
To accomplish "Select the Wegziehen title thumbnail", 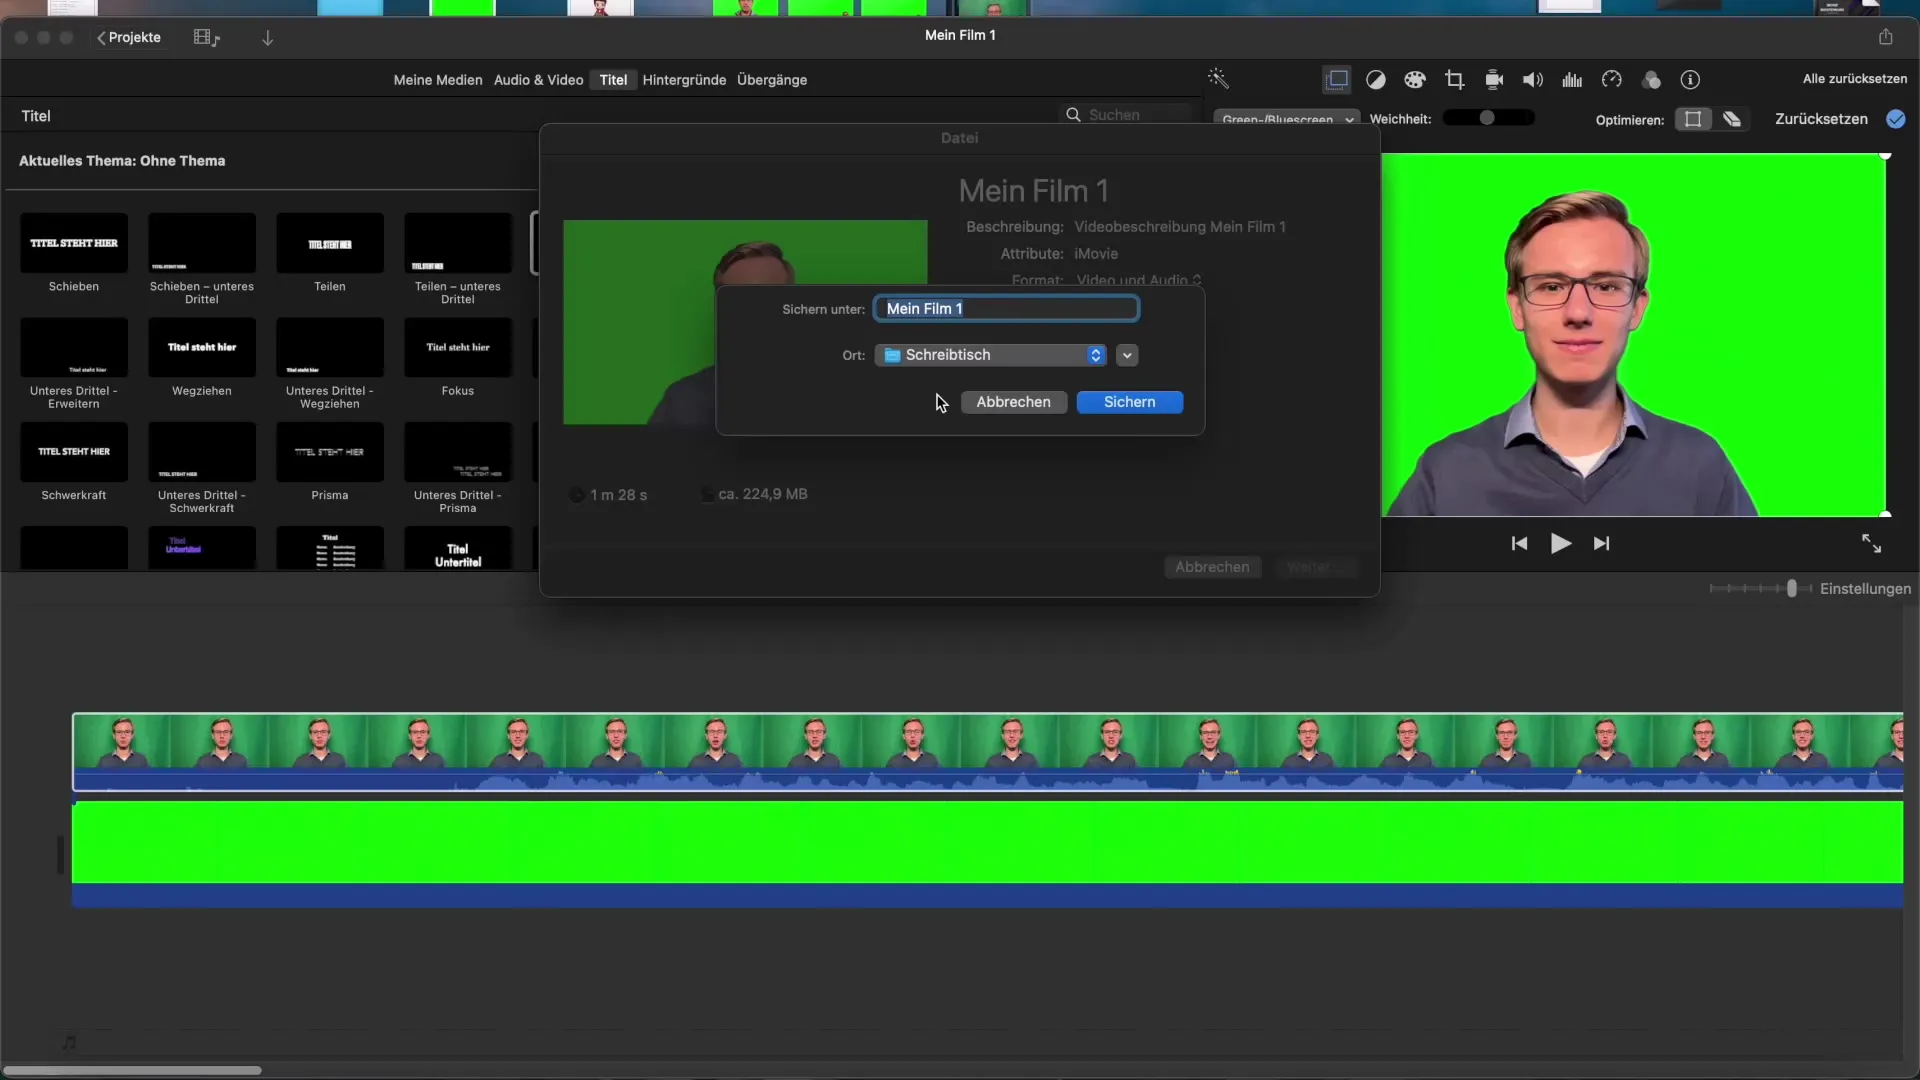I will point(202,348).
